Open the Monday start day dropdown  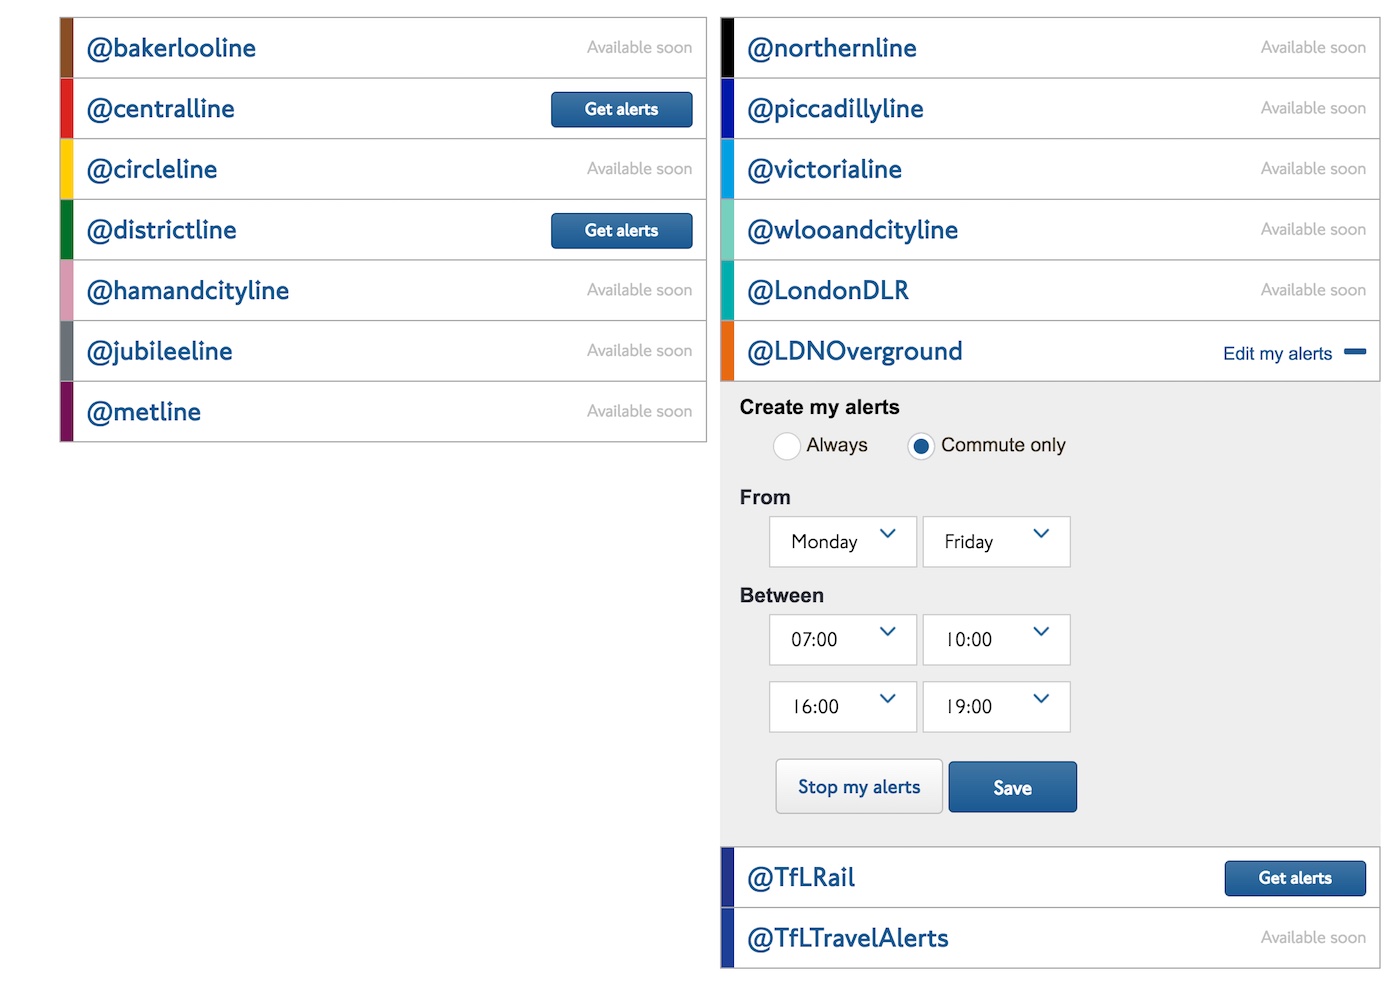tap(843, 542)
